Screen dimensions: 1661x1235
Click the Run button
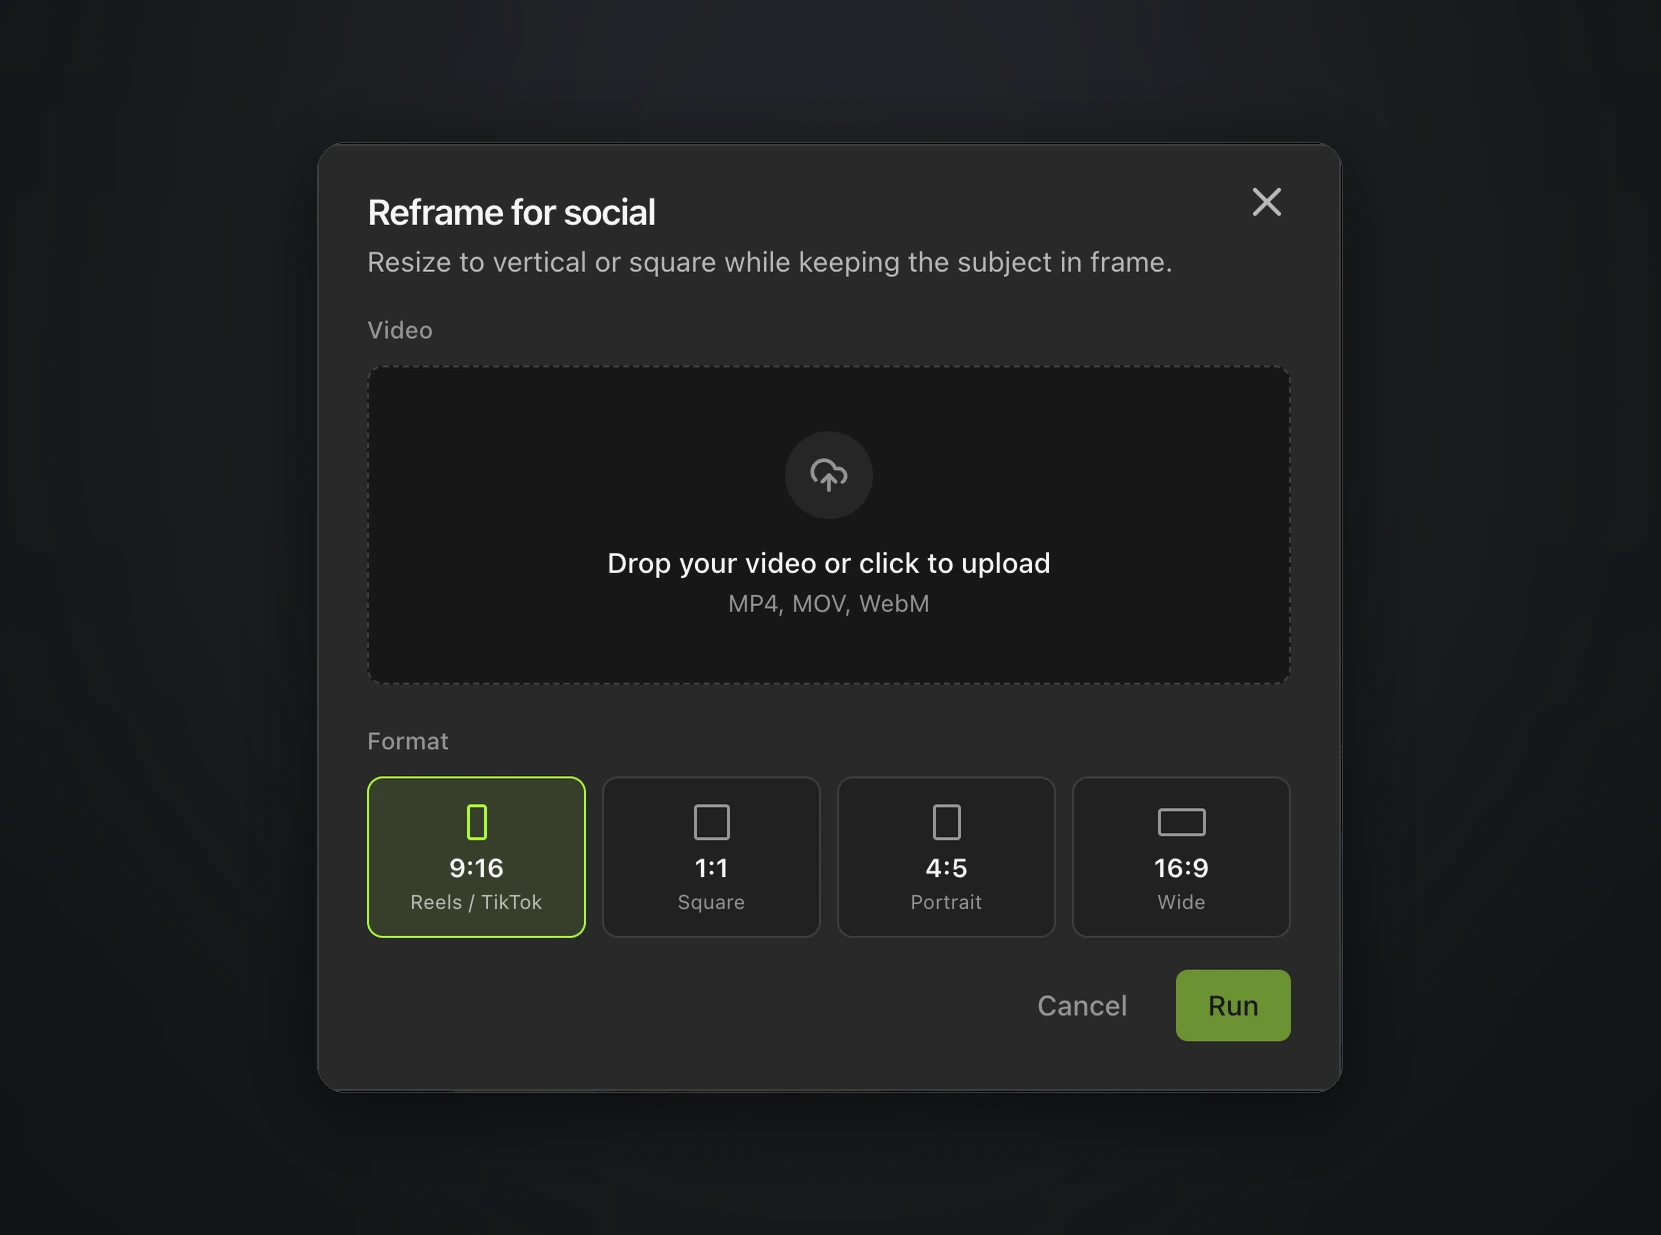[1233, 1005]
